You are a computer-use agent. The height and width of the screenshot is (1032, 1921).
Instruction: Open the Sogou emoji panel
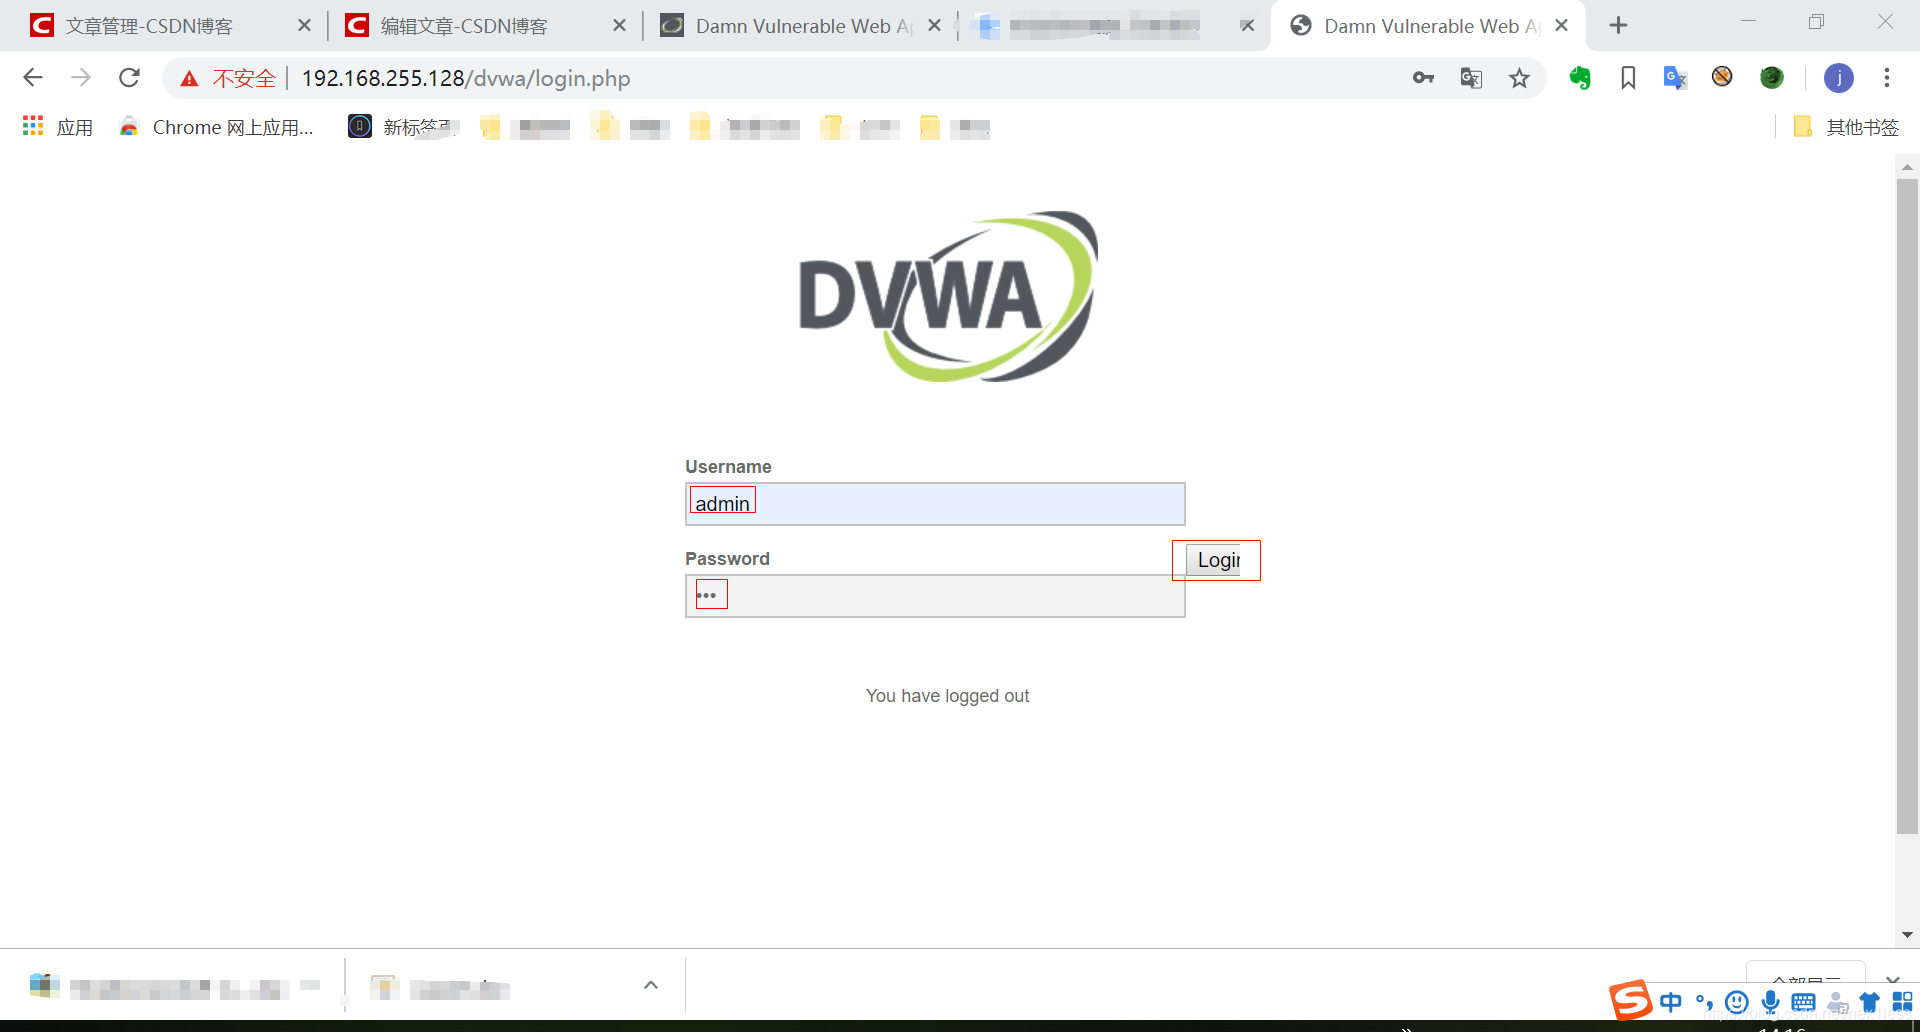(x=1737, y=1002)
